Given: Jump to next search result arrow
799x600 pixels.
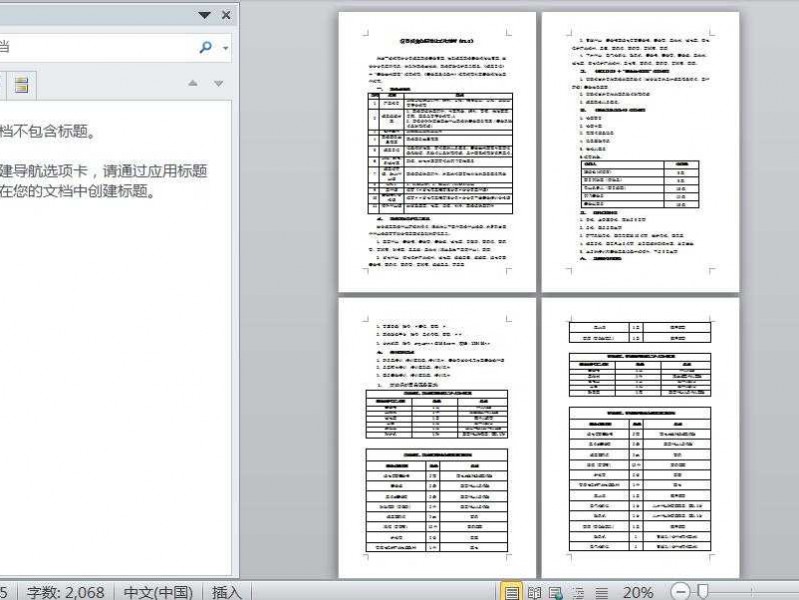Looking at the screenshot, I should (x=220, y=84).
